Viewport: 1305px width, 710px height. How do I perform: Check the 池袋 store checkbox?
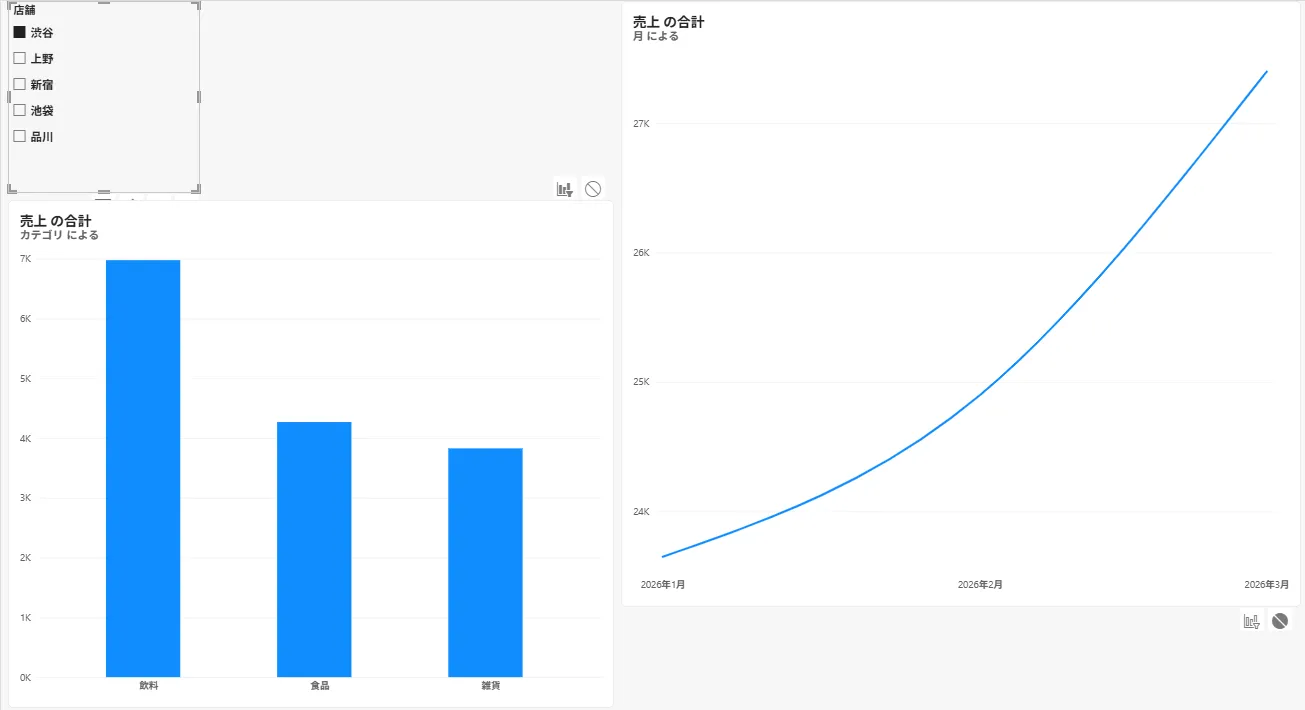[19, 110]
